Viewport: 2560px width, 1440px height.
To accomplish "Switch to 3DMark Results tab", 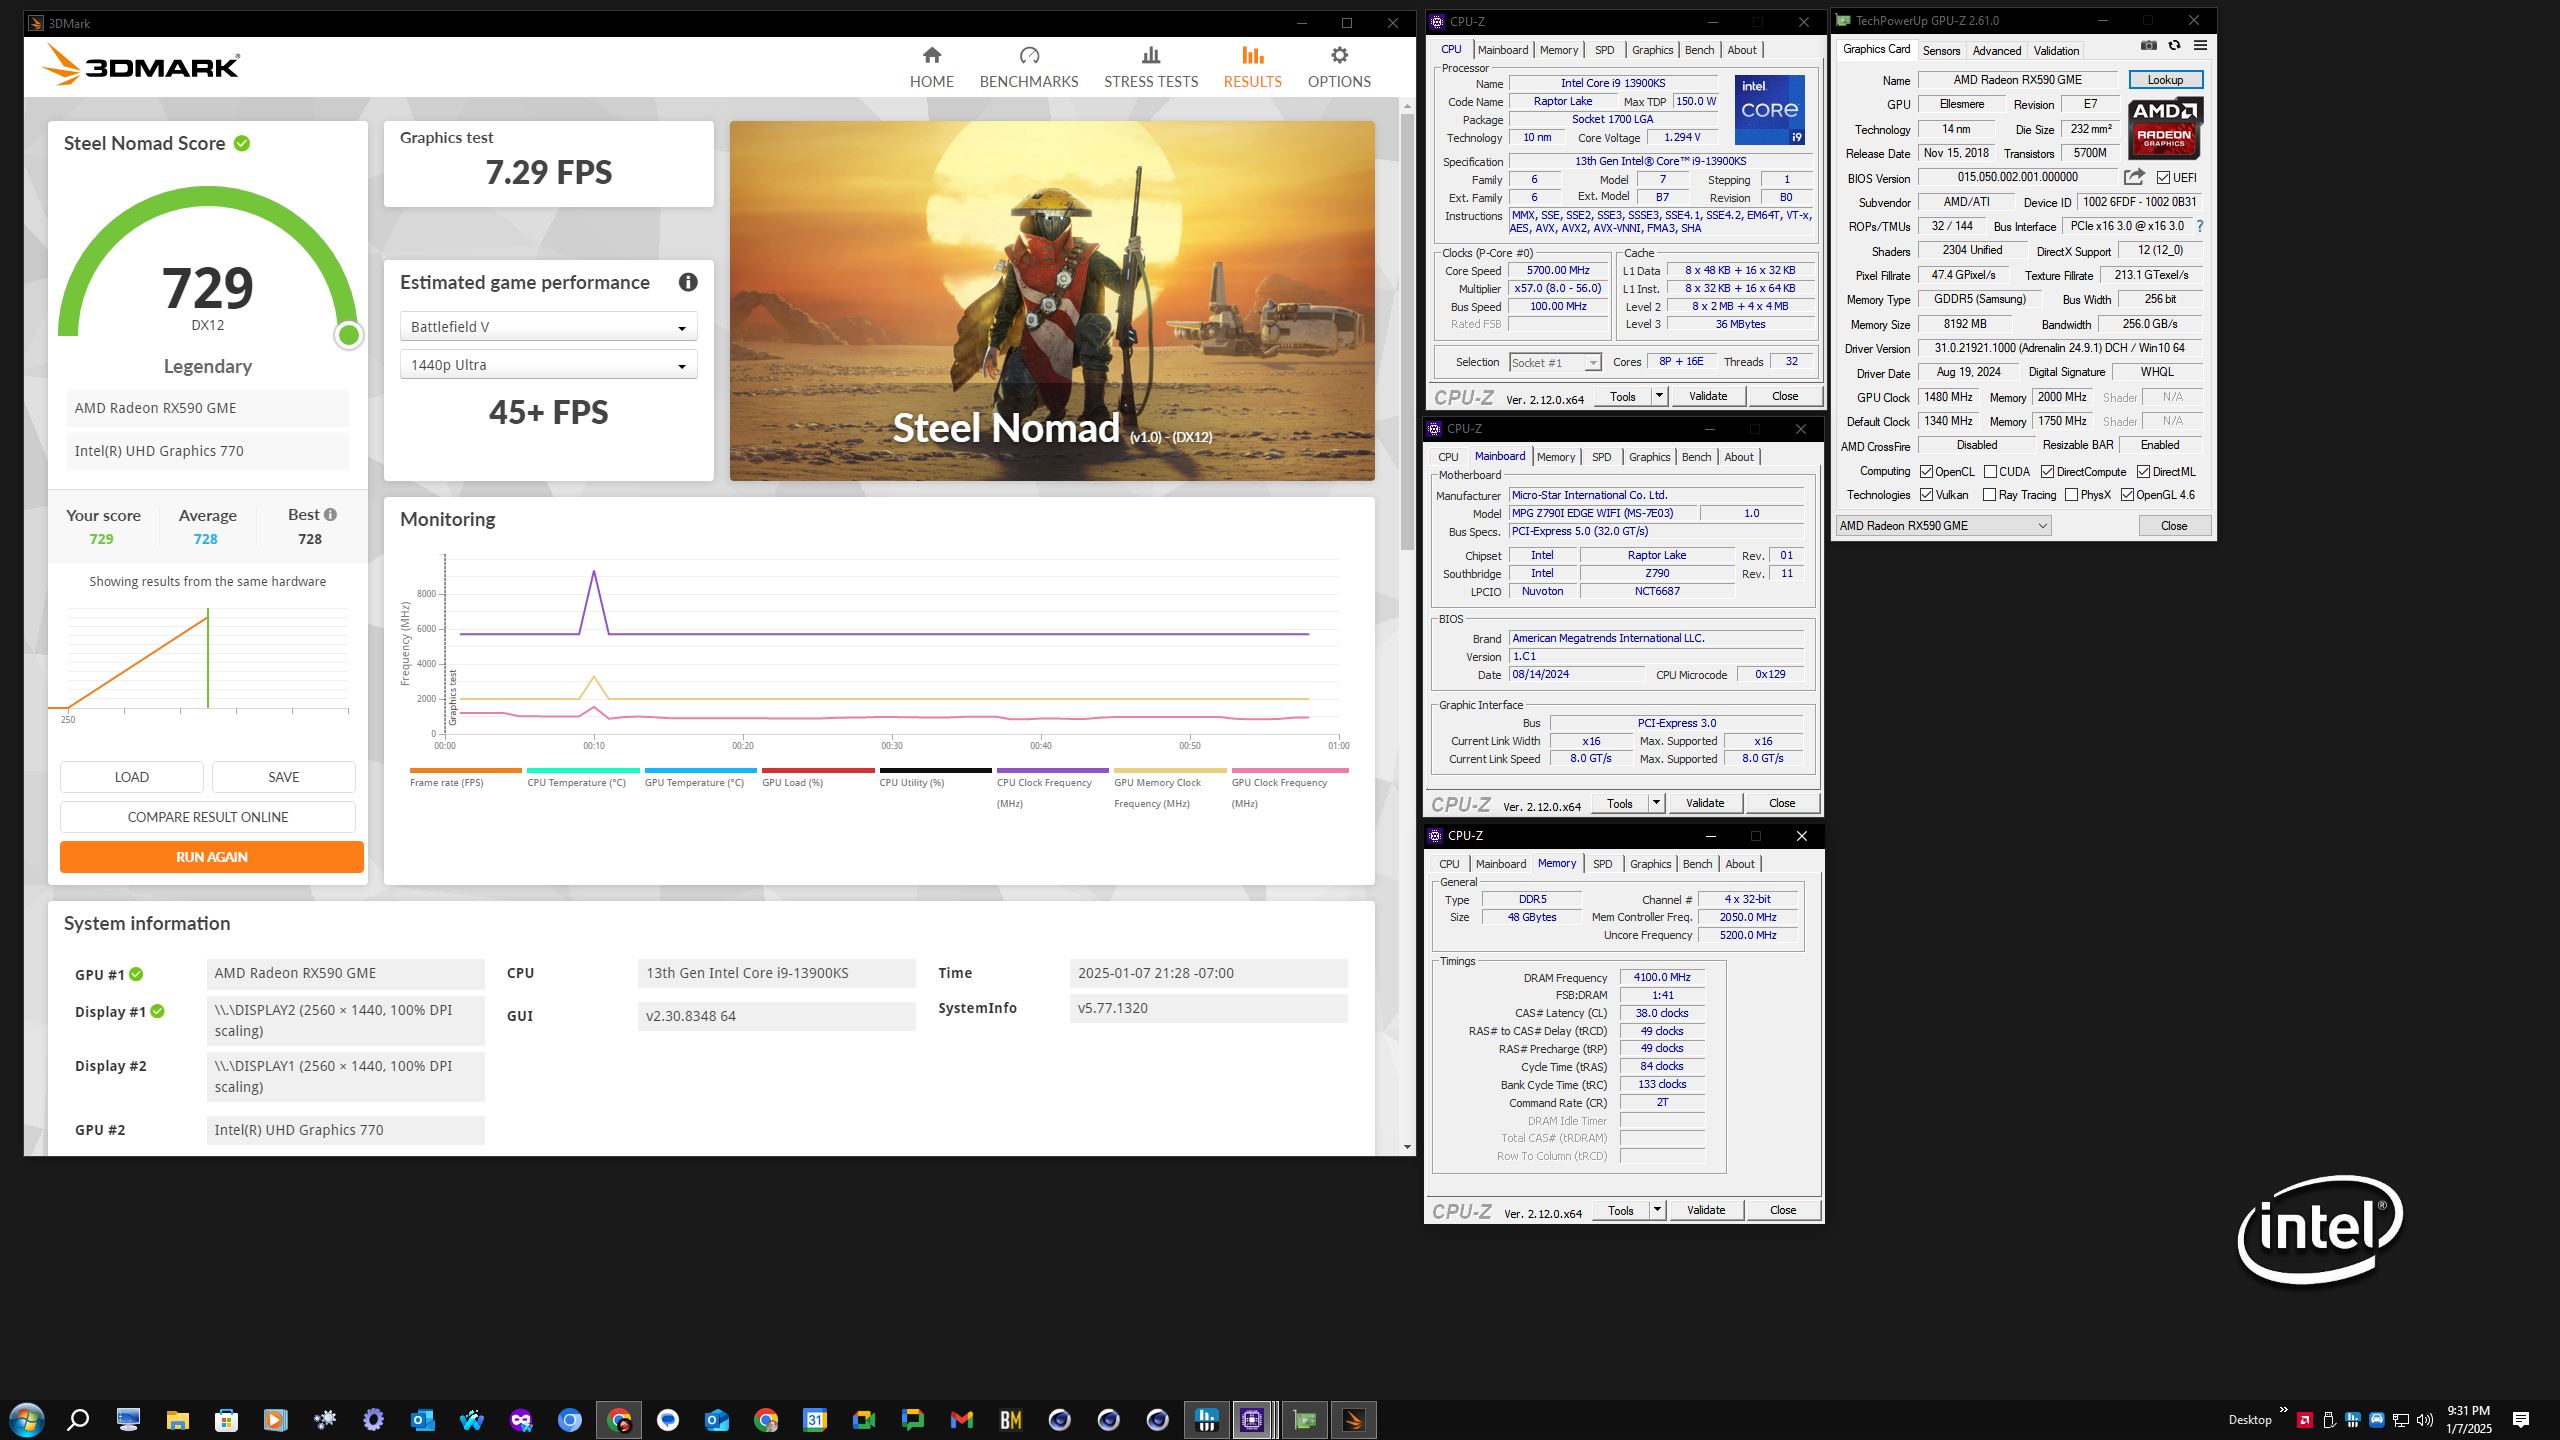I will point(1252,67).
